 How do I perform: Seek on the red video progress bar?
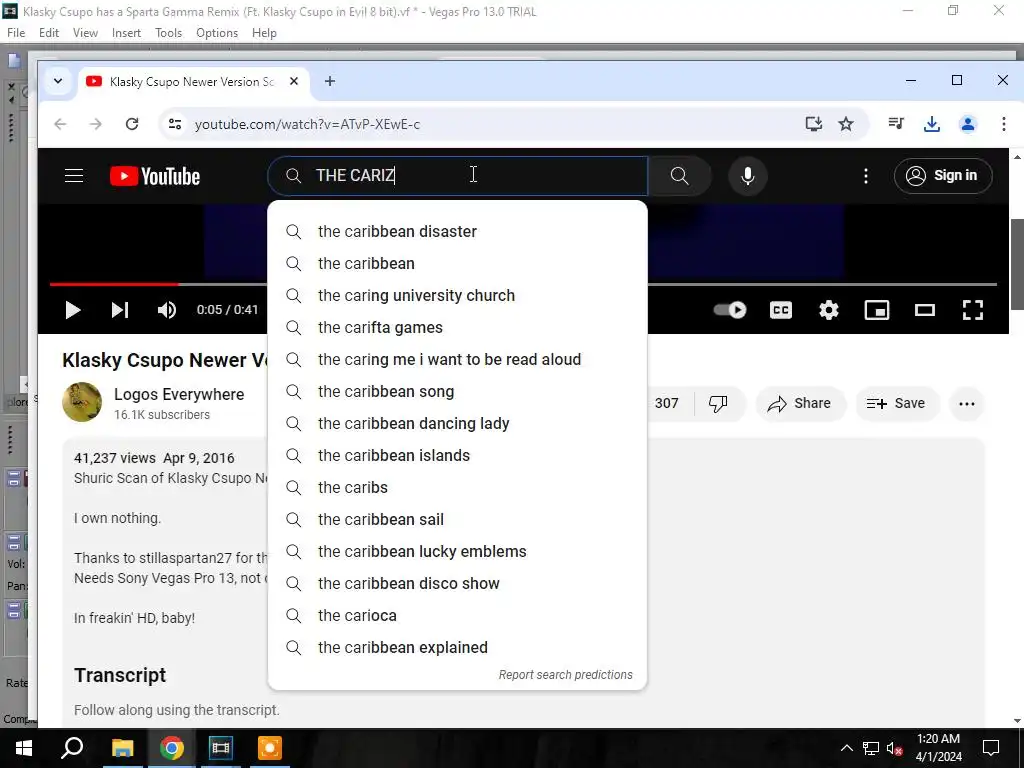114,284
